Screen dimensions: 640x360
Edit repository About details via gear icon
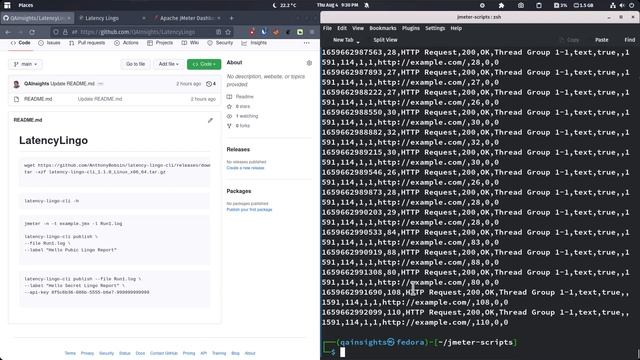coord(309,63)
